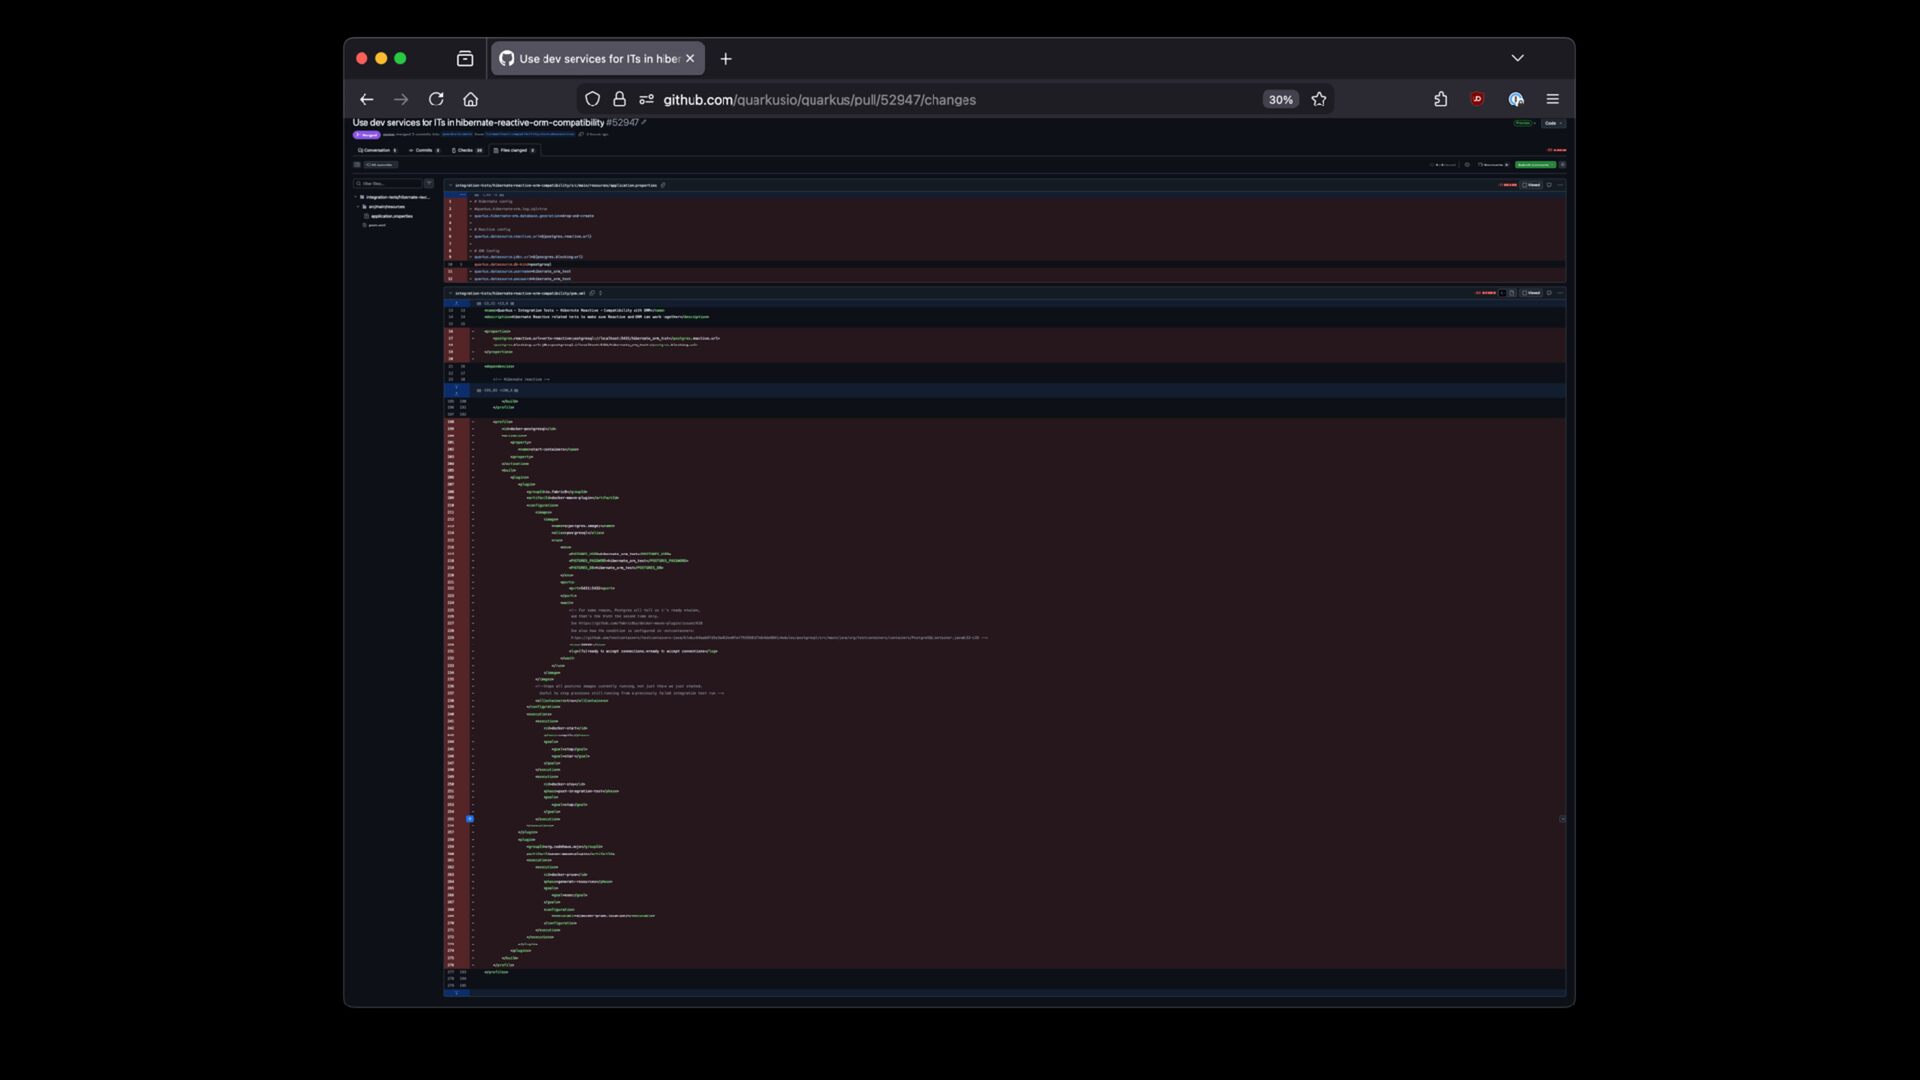Open the Firefox hamburger application menu
Viewport: 1920px width, 1080px height.
point(1552,99)
